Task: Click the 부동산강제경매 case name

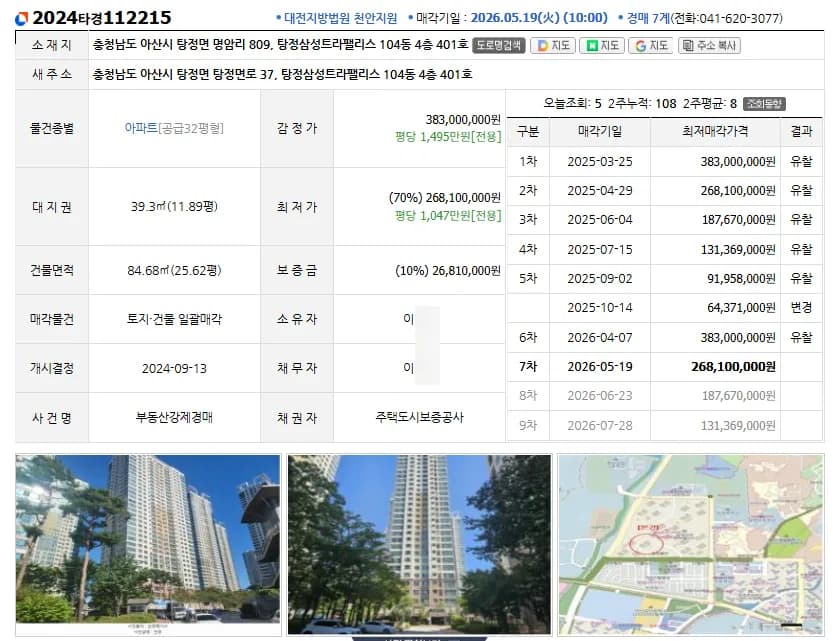Action: click(x=174, y=417)
